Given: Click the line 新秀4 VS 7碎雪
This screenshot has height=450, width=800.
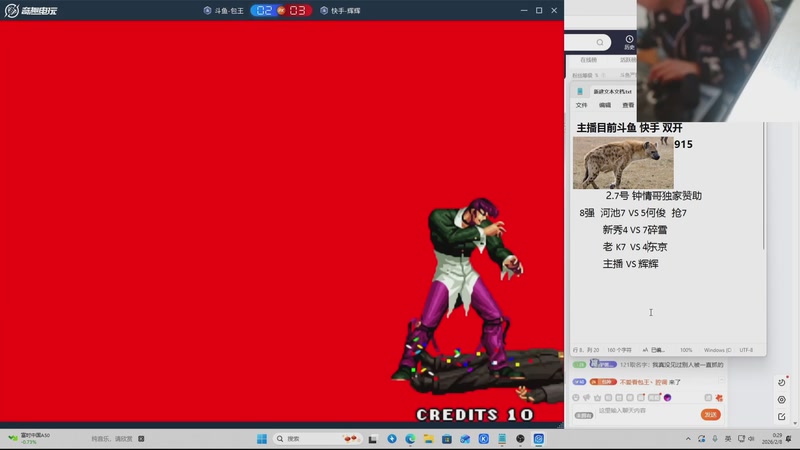Looking at the screenshot, I should pos(635,230).
